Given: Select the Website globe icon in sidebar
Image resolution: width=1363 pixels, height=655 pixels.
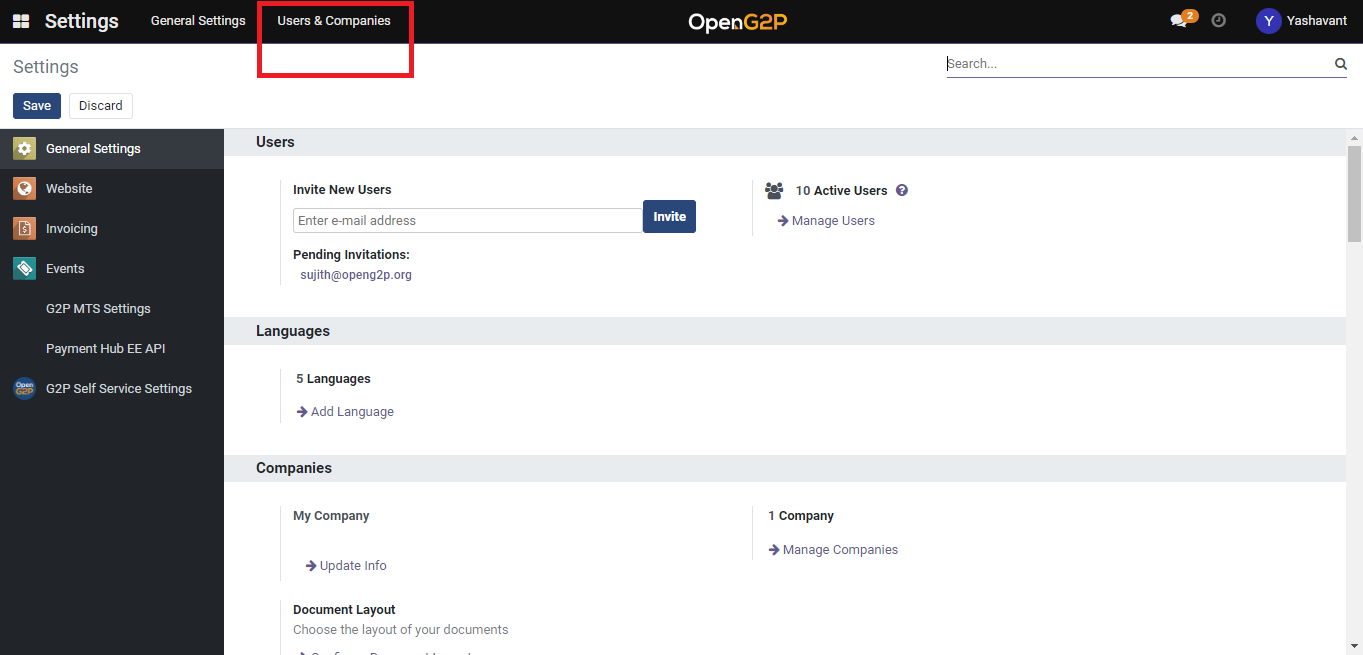Looking at the screenshot, I should [24, 188].
